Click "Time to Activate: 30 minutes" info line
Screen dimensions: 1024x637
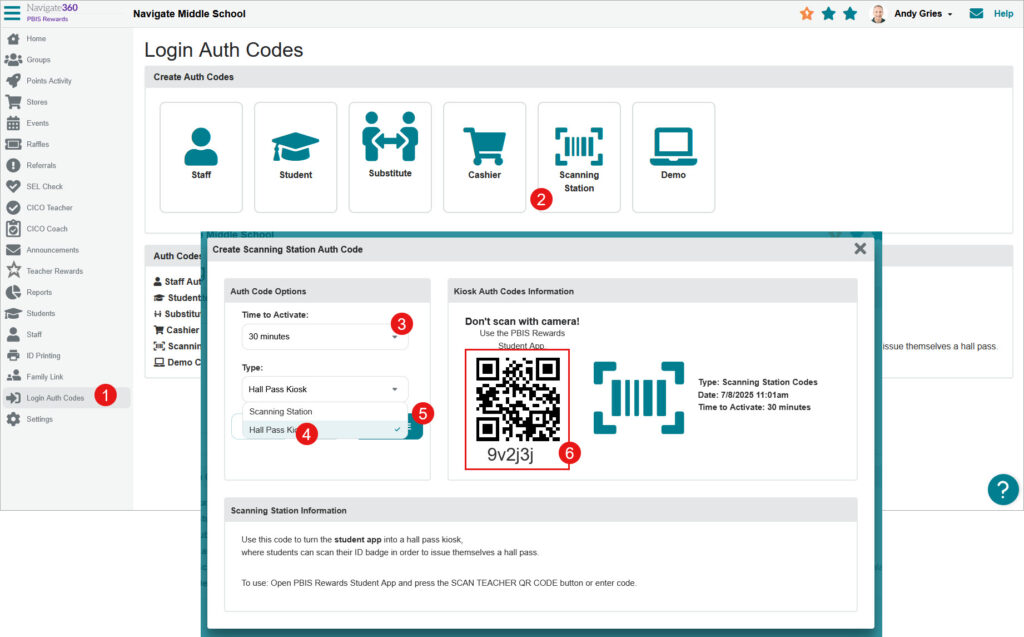[x=754, y=407]
